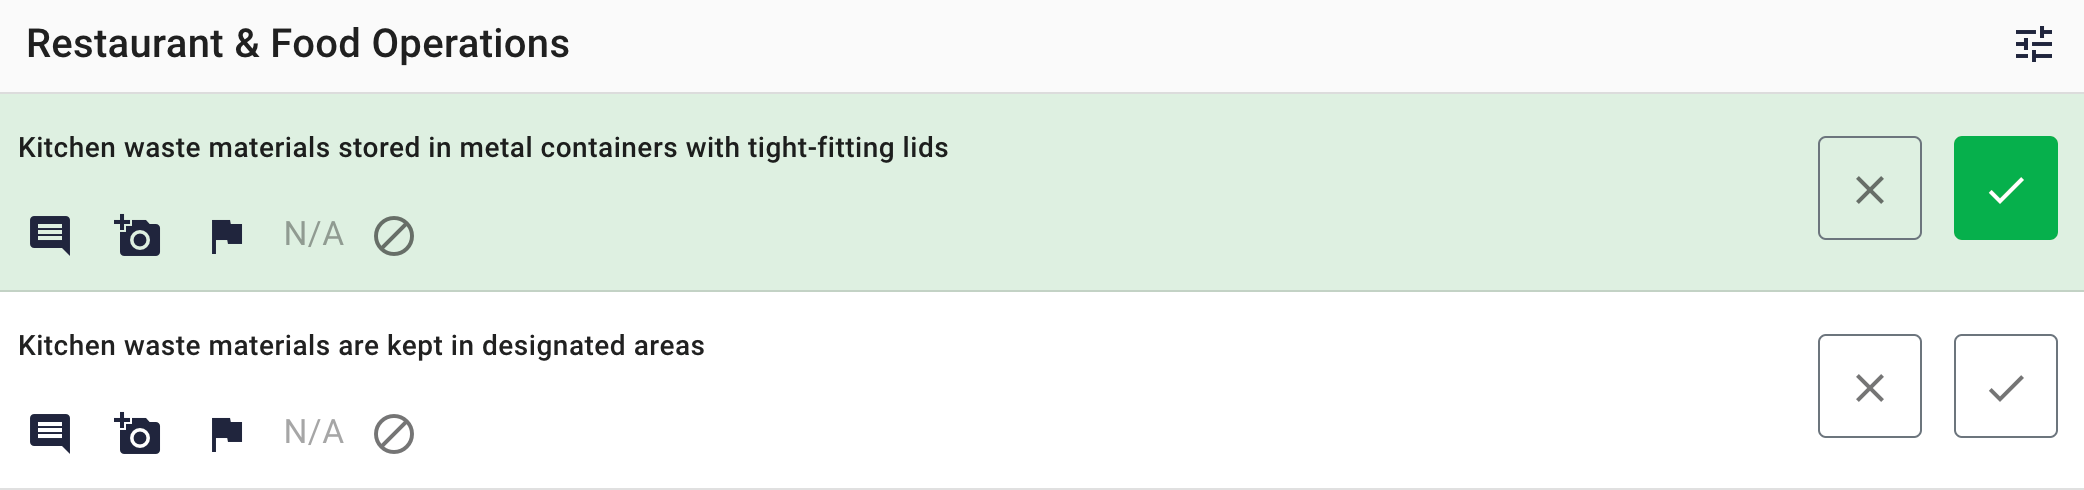Uncheck the green pass checkmark for metal containers
This screenshot has height=490, width=2084.
[x=2006, y=188]
